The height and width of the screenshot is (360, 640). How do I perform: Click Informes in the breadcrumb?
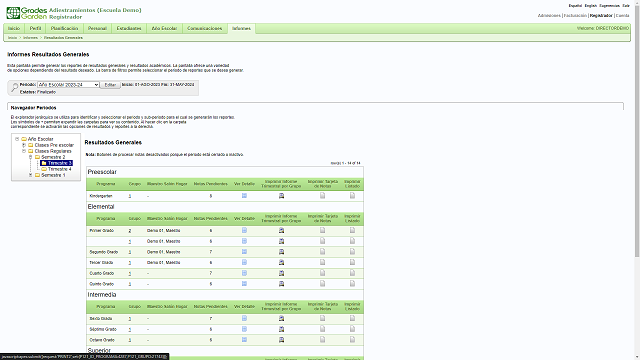(30, 38)
